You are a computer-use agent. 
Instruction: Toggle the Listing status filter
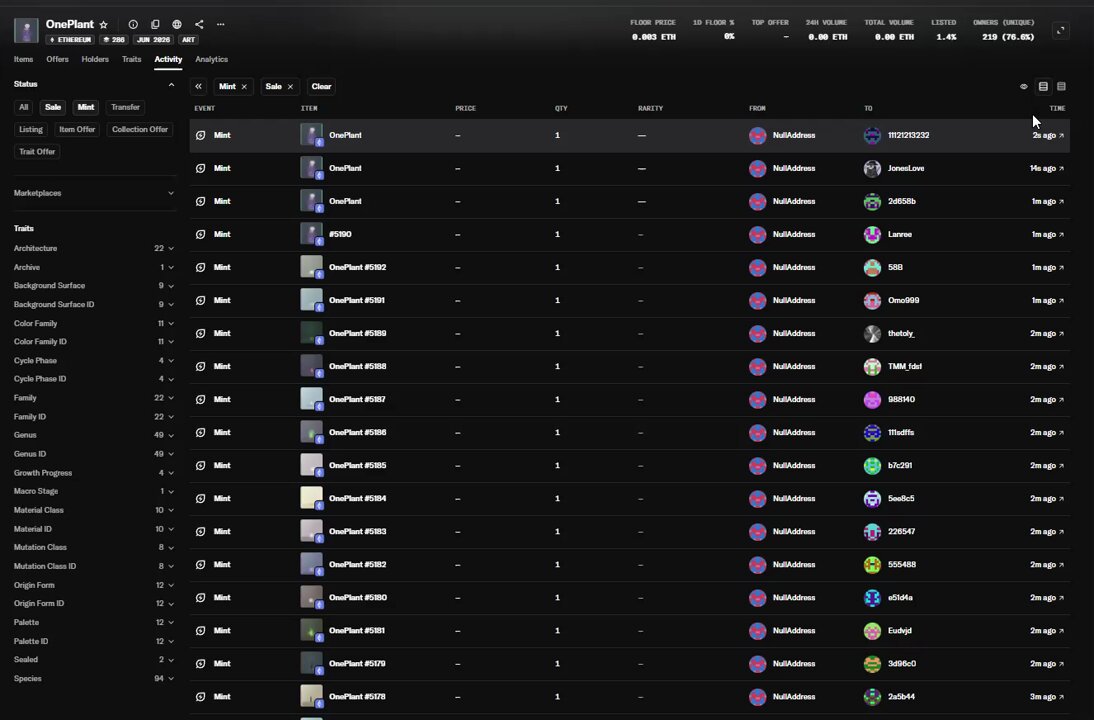31,130
